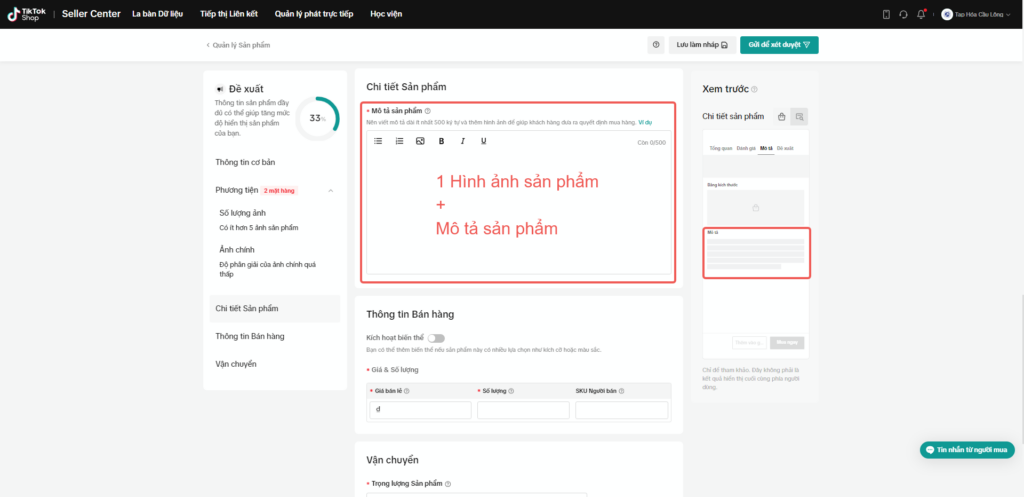This screenshot has height=497, width=1024.
Task: Click the shop avatar icon
Action: (x=947, y=14)
